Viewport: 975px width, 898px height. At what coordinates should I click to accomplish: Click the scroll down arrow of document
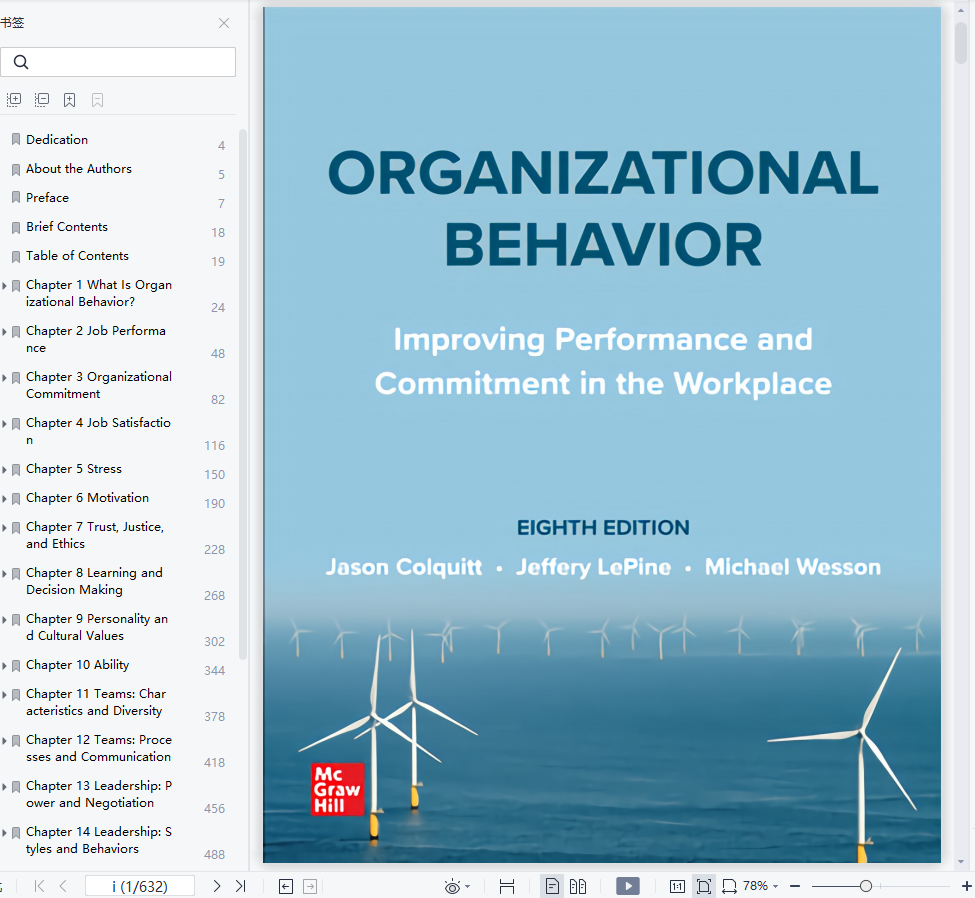[961, 862]
